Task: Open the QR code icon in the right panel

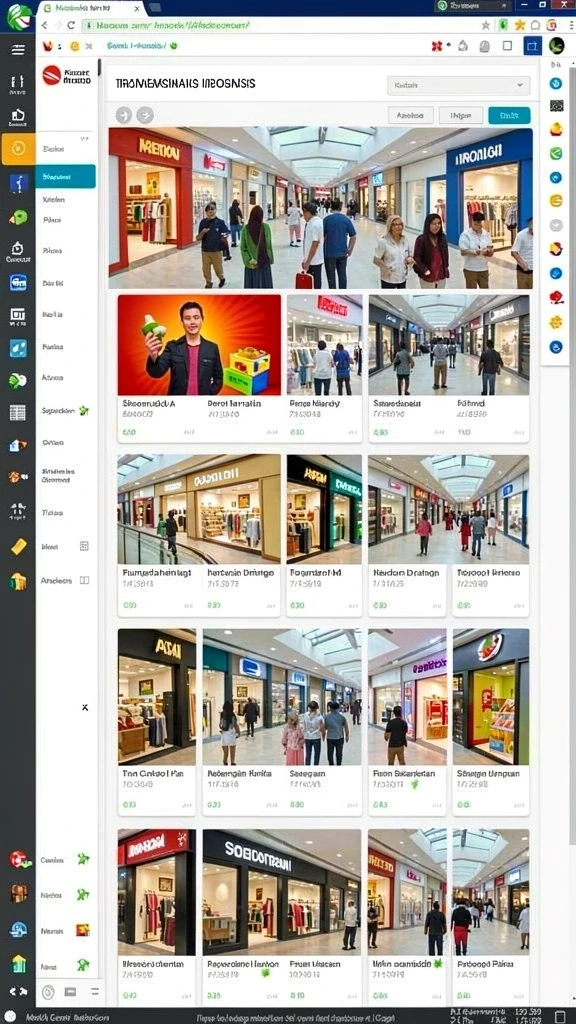Action: tap(556, 106)
